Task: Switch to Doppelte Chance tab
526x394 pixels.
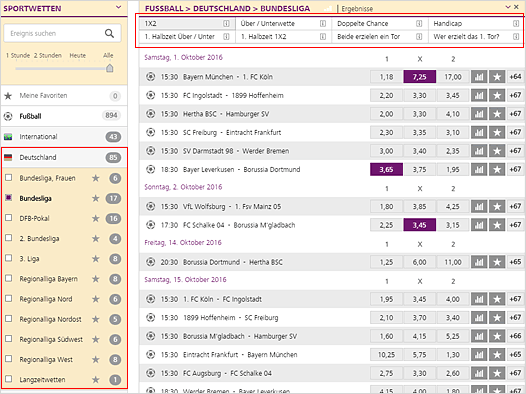Action: (380, 23)
